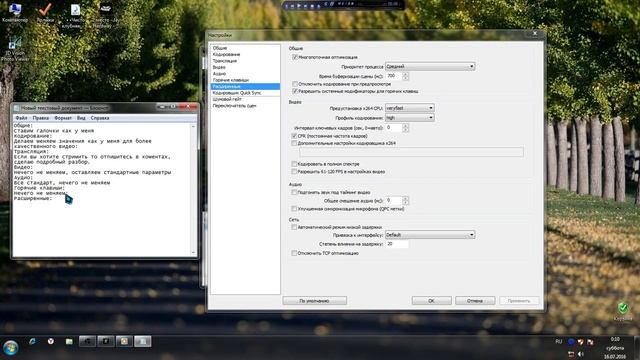Decrease scene buffering time with down arrow
The image size is (640, 360).
[x=405, y=78]
